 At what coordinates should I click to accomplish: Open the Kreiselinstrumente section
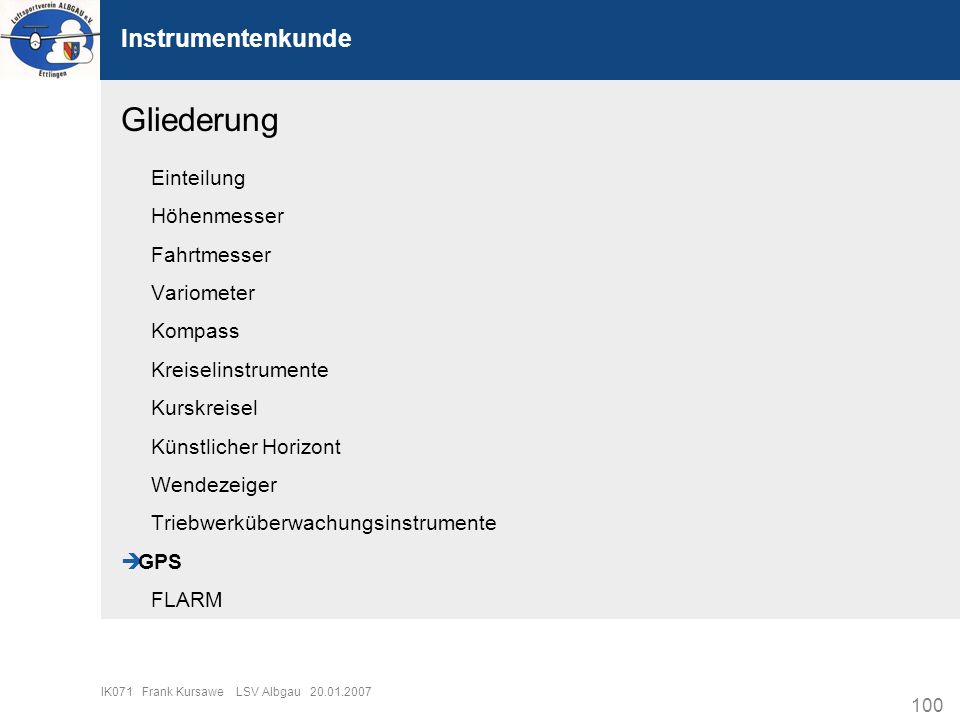(239, 370)
